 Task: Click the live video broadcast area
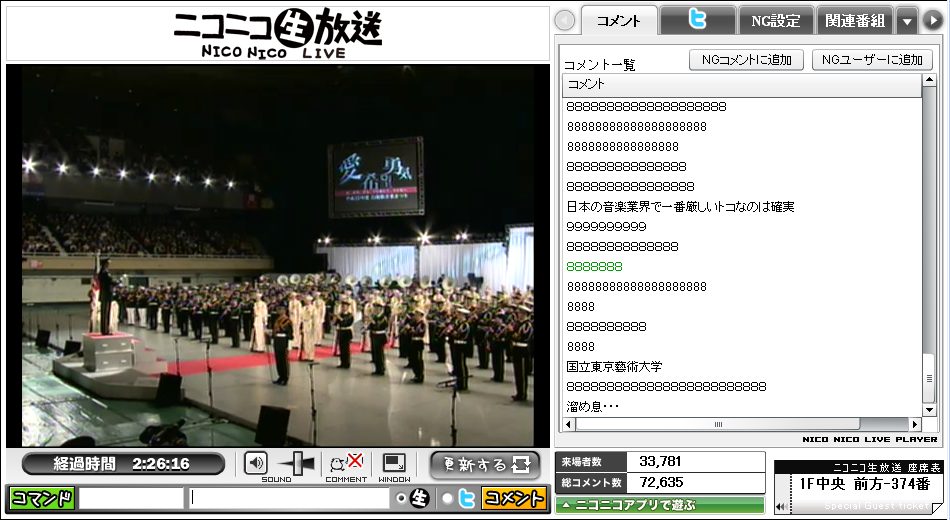pos(278,255)
